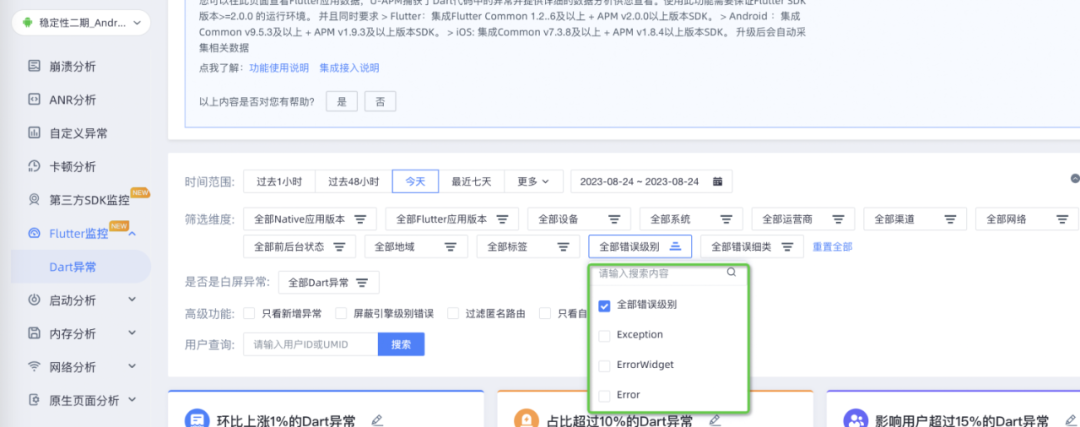Click the 自定义异常 chart icon

[34, 133]
